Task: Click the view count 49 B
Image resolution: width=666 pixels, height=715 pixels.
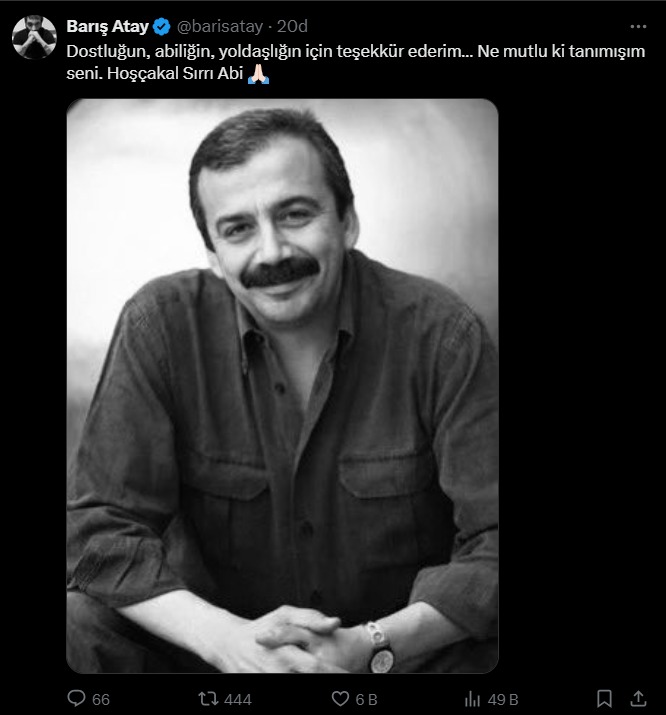Action: pyautogui.click(x=503, y=699)
